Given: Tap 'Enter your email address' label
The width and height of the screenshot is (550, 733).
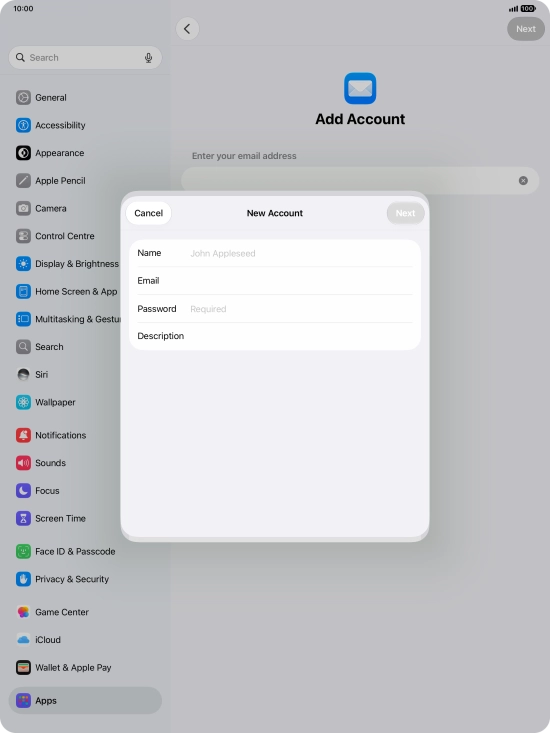Looking at the screenshot, I should pyautogui.click(x=244, y=156).
